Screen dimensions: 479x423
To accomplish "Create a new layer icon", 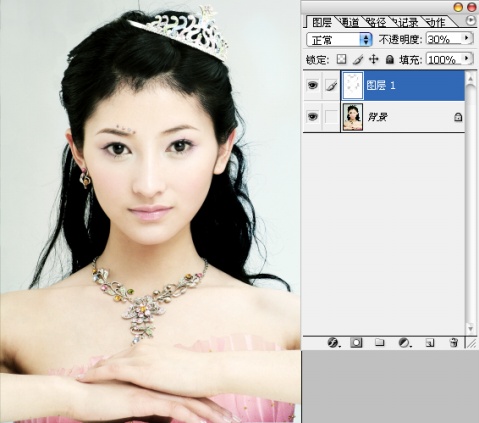I will point(430,343).
